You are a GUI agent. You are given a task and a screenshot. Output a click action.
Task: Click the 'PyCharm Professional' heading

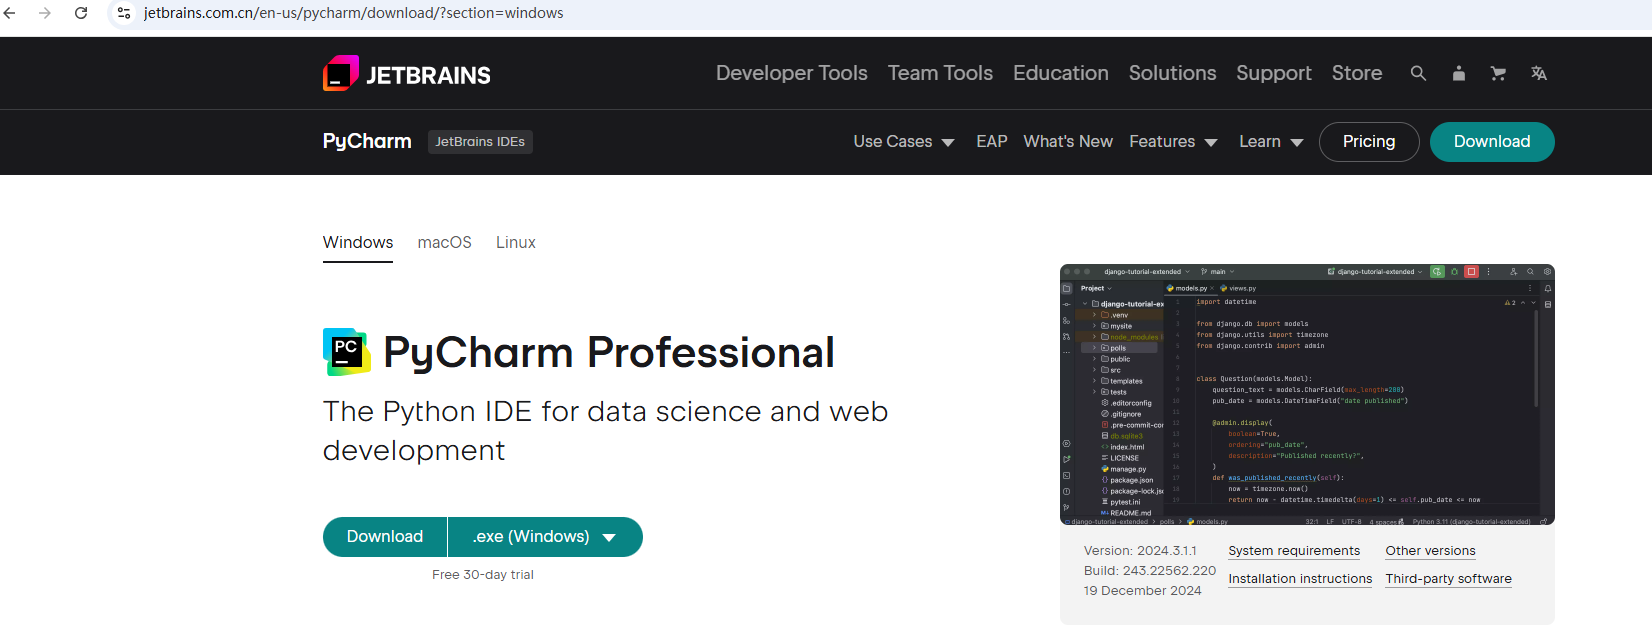point(609,353)
